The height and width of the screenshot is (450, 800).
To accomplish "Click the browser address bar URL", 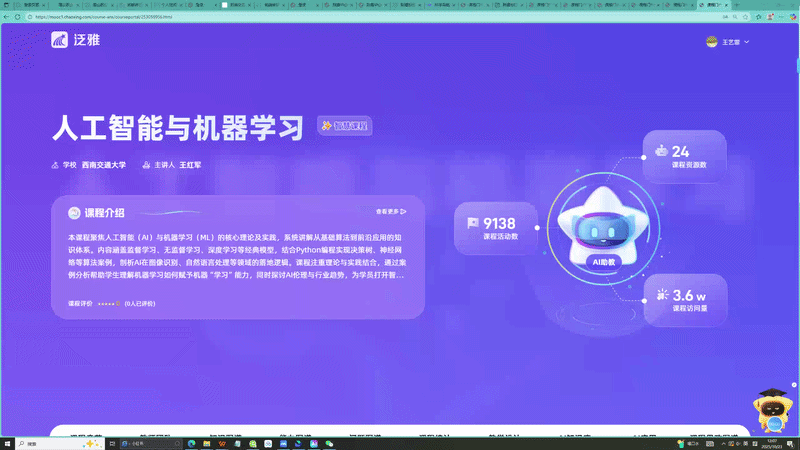I will (x=104, y=17).
